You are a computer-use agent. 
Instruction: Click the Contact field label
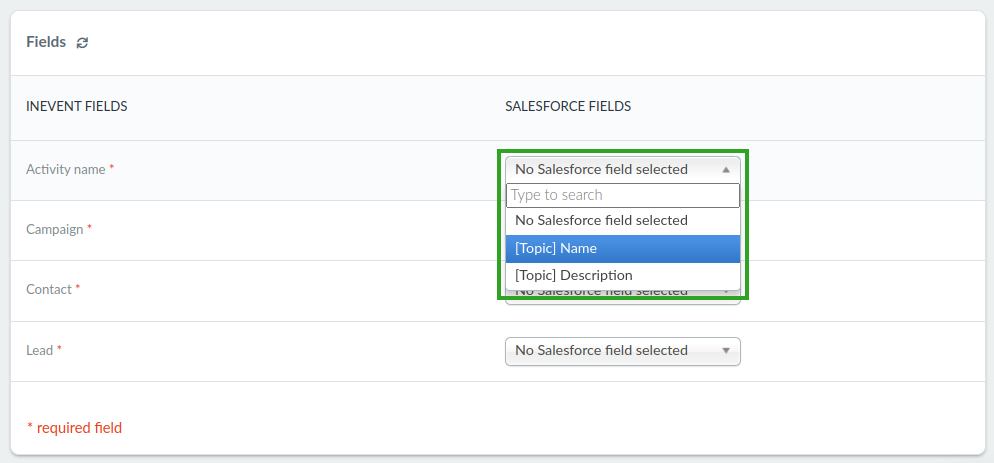[49, 289]
